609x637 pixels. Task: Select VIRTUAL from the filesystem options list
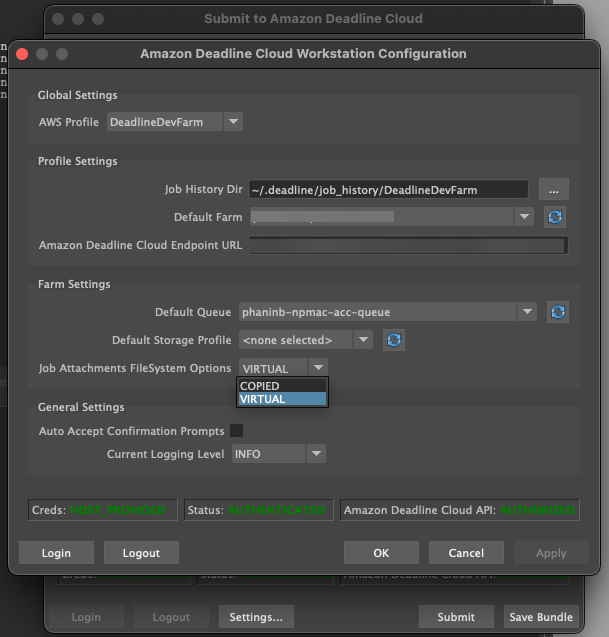282,399
